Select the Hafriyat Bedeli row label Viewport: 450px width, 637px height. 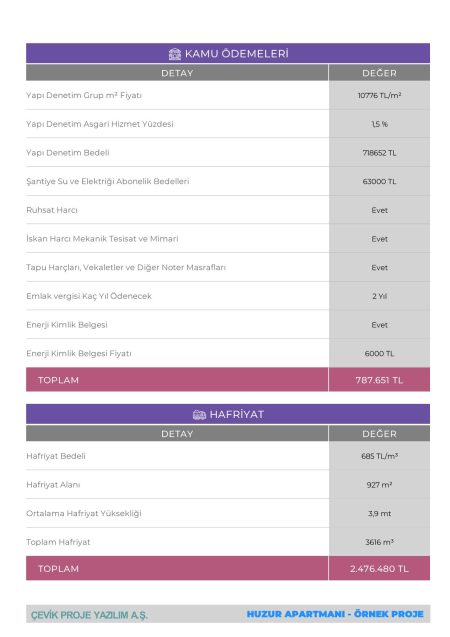tap(56, 456)
